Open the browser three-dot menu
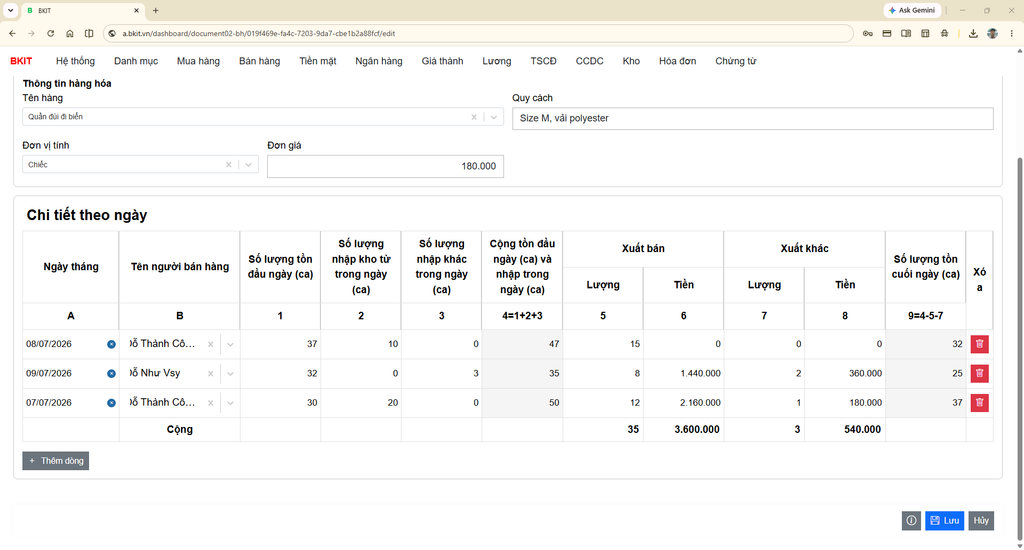 (1012, 33)
